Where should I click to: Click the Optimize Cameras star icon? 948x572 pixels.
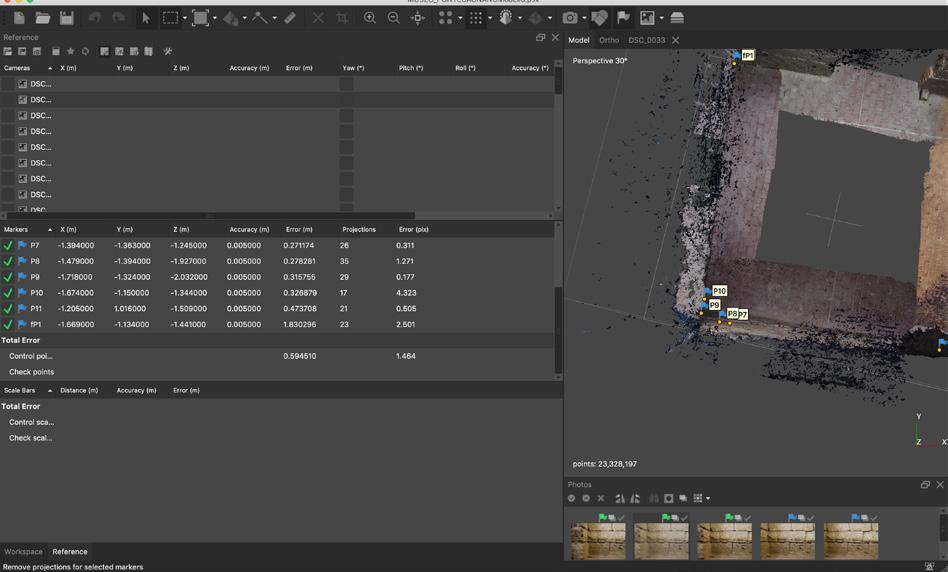[x=71, y=51]
